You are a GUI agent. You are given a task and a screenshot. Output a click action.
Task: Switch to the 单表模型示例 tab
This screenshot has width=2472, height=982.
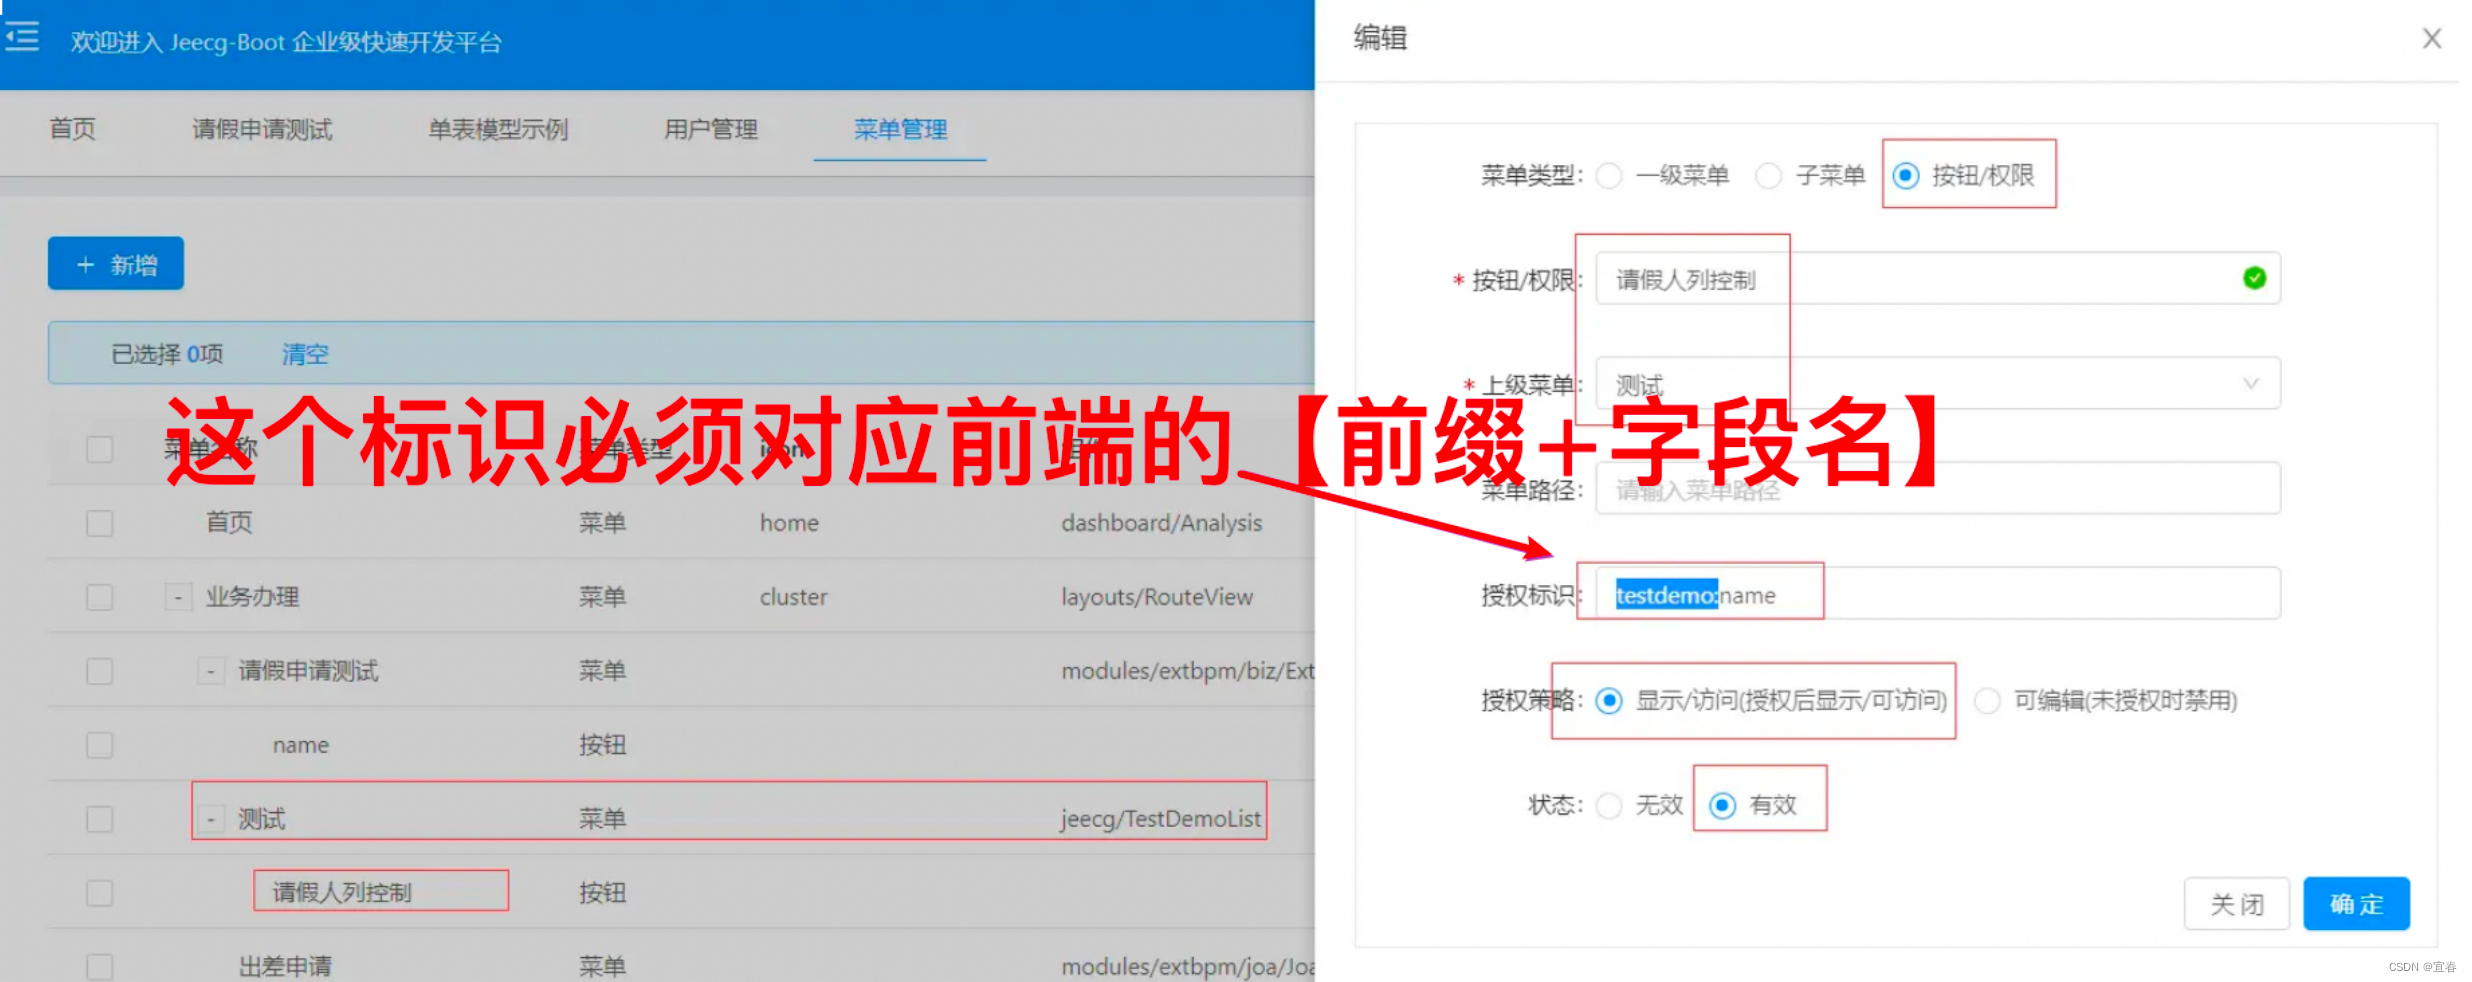(x=498, y=129)
